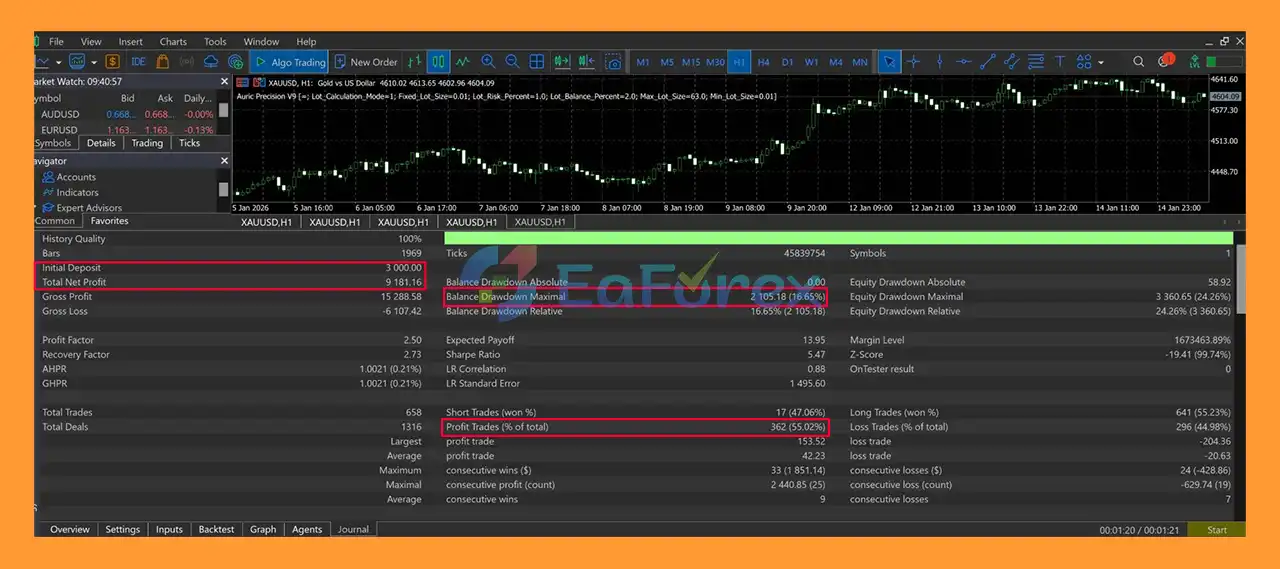
Task: Switch timeframe to H4
Action: [x=763, y=62]
